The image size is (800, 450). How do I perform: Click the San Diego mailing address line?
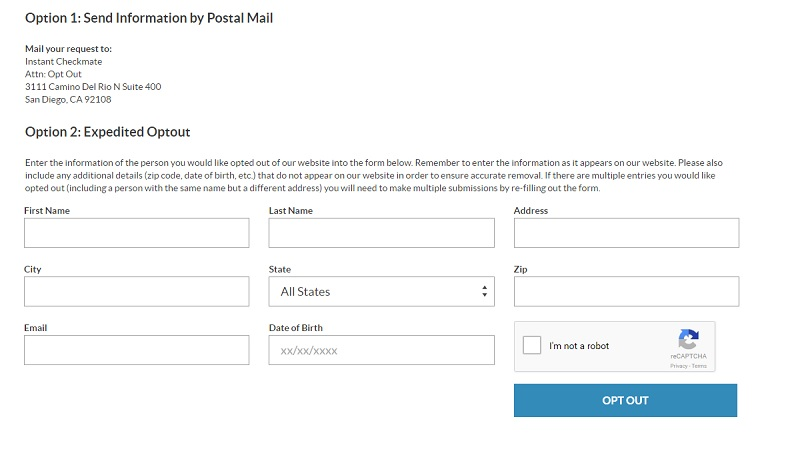pos(68,99)
